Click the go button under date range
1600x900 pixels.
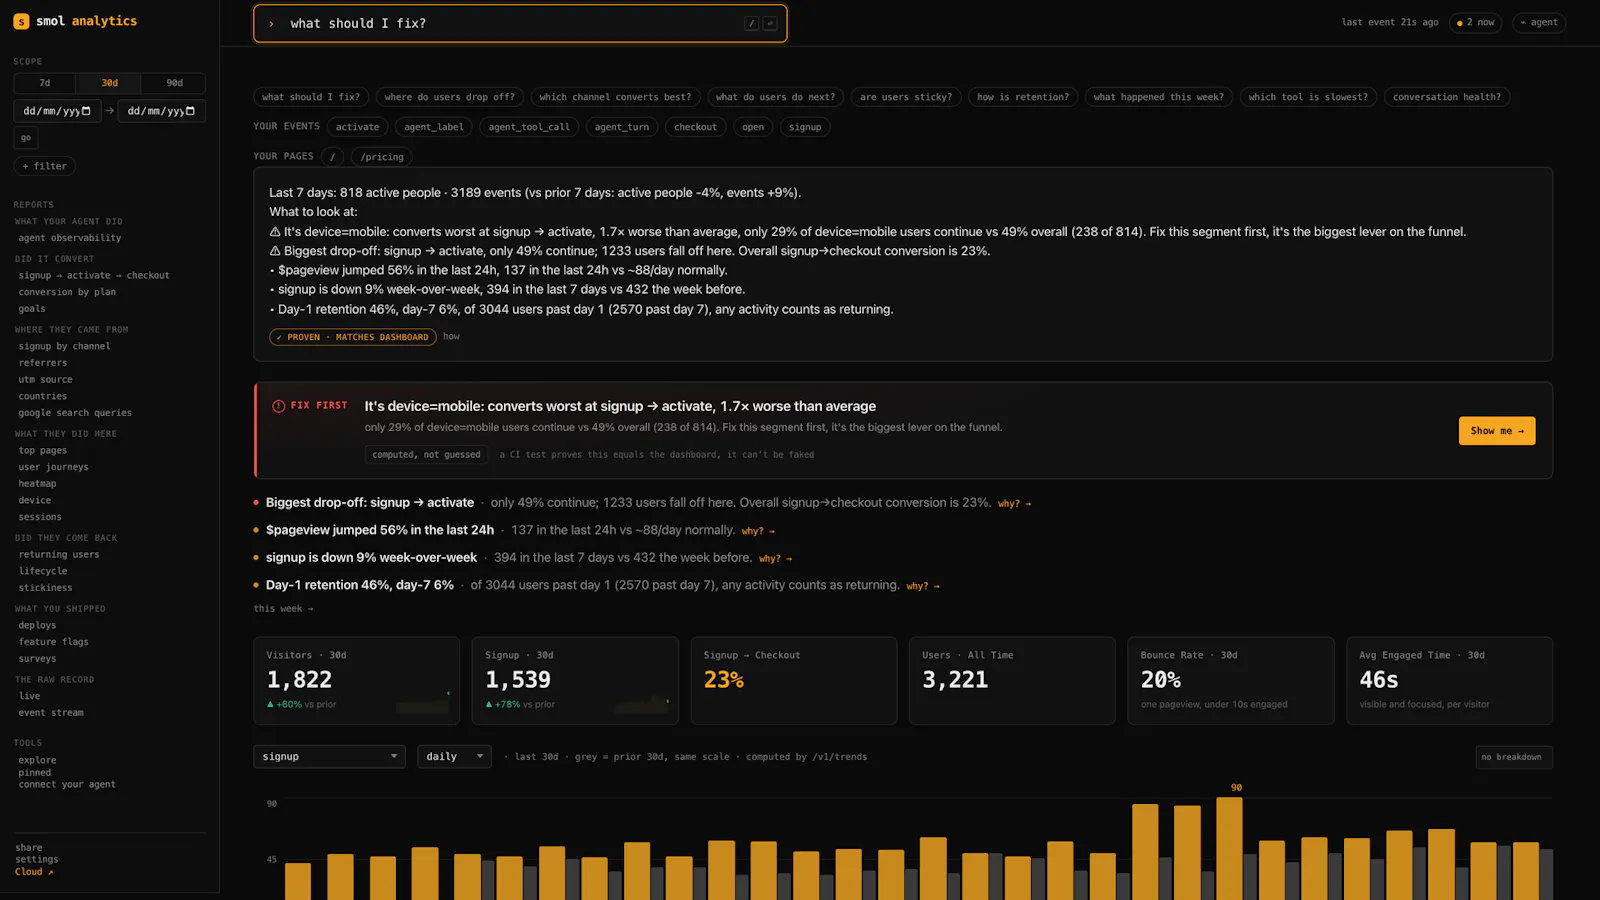click(26, 138)
